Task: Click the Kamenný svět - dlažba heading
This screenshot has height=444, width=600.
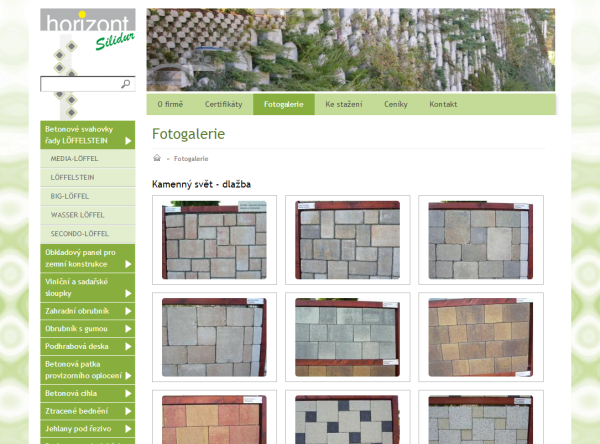Action: click(201, 184)
